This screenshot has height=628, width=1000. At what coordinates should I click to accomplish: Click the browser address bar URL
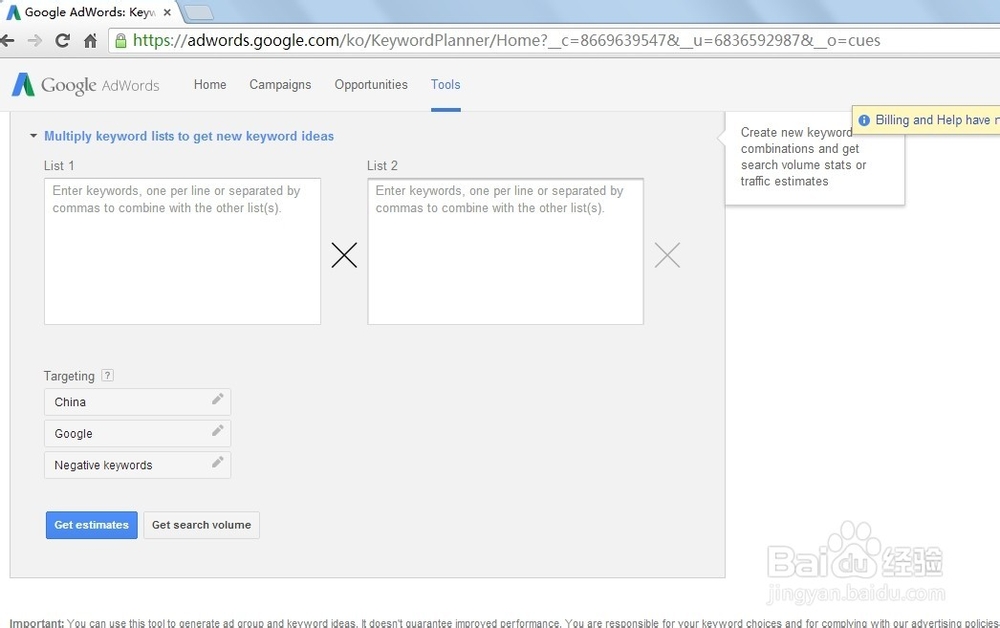click(x=506, y=41)
